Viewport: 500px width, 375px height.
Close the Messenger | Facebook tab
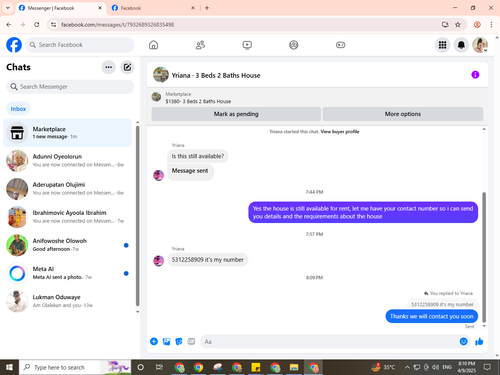coord(100,8)
